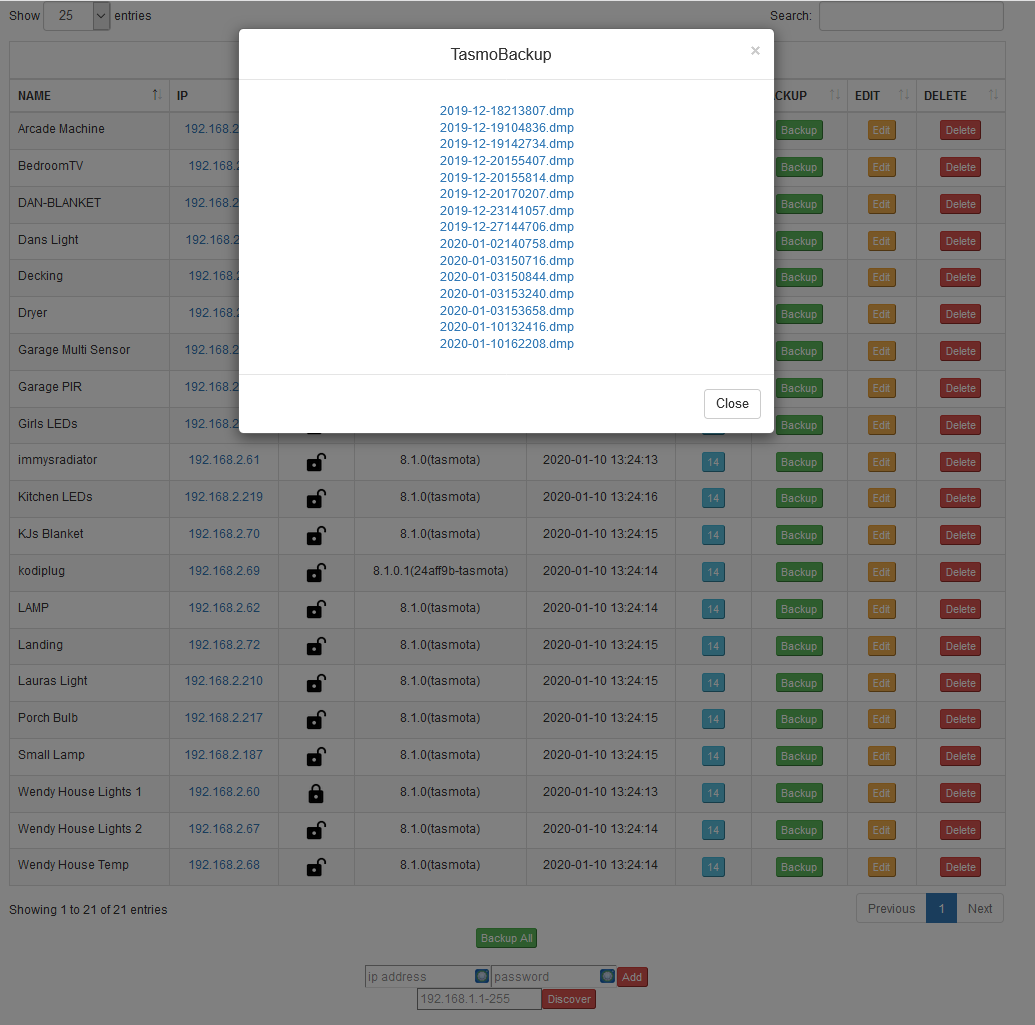Edit the Landing device
1035x1025 pixels.
(x=881, y=646)
